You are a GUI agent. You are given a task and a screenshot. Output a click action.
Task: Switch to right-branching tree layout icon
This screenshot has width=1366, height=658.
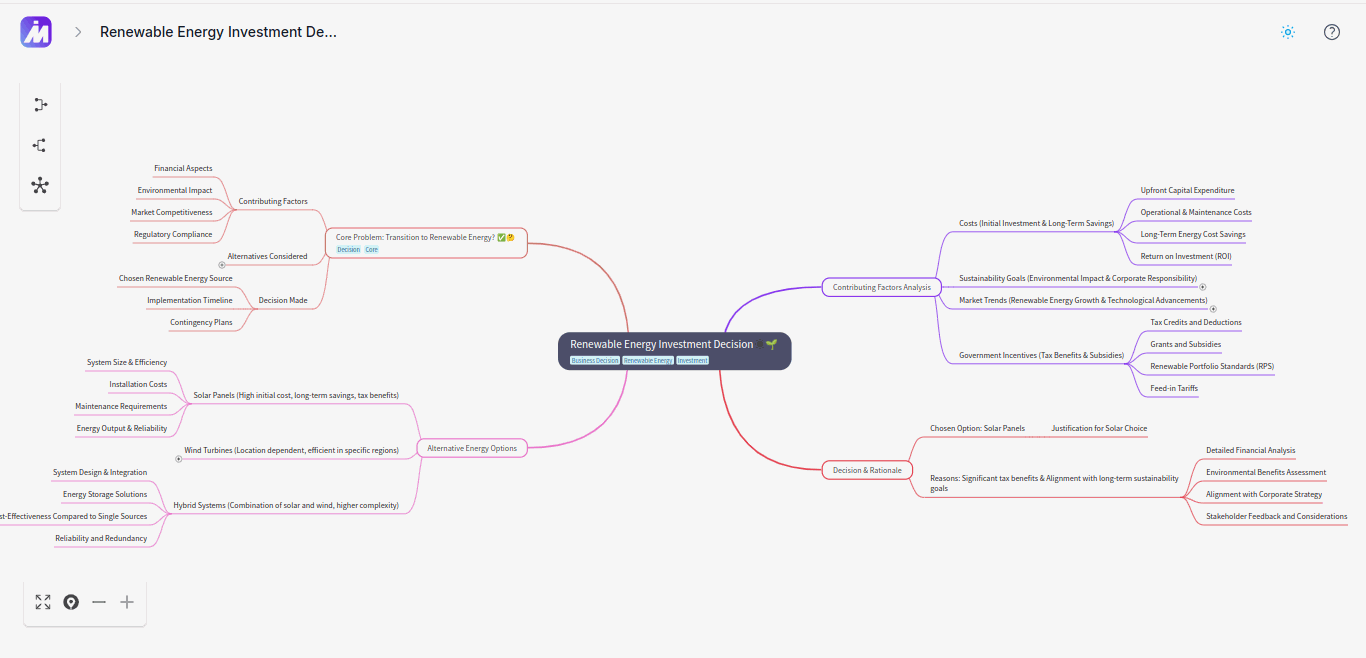tap(40, 105)
